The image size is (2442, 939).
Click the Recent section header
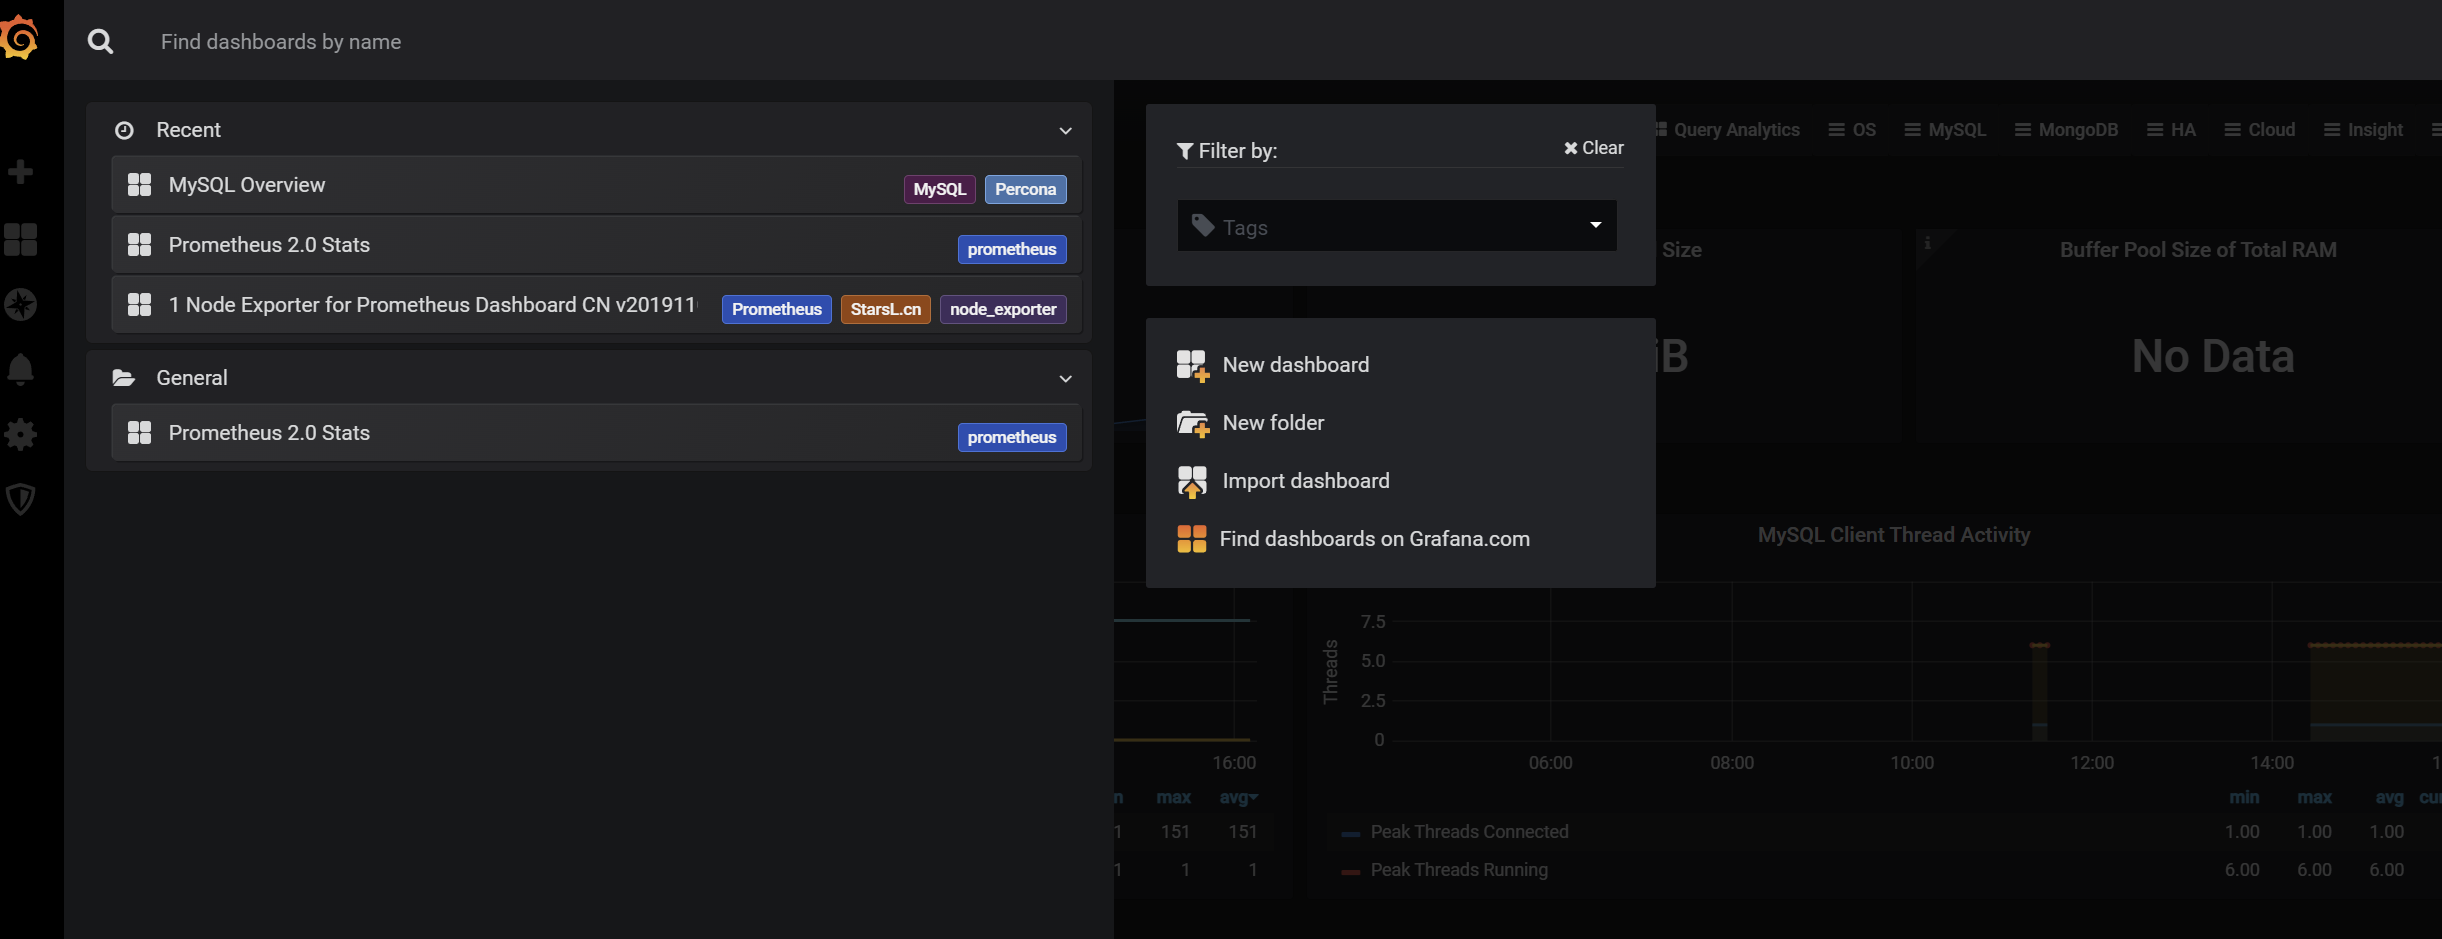[x=589, y=130]
